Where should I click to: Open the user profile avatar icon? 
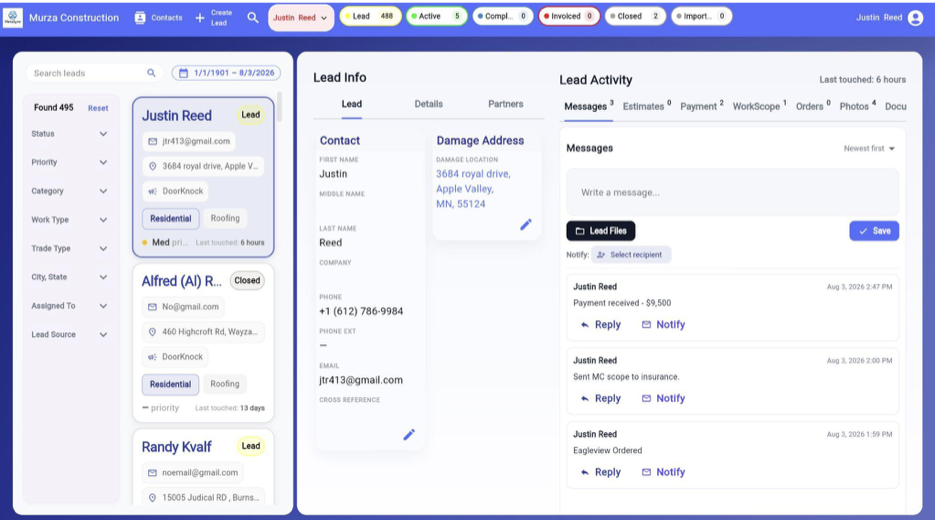click(x=915, y=18)
